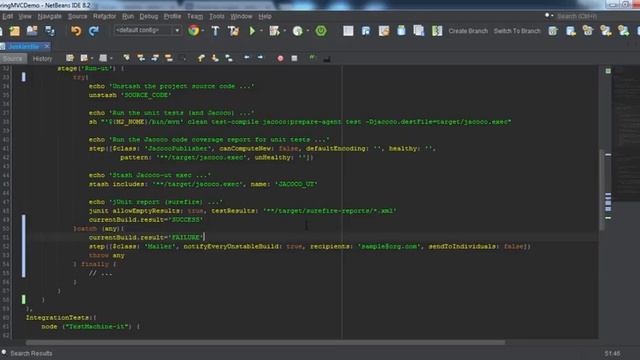Viewport: 640px width, 360px height.
Task: Click the blue Redo arrow
Action: (x=94, y=31)
